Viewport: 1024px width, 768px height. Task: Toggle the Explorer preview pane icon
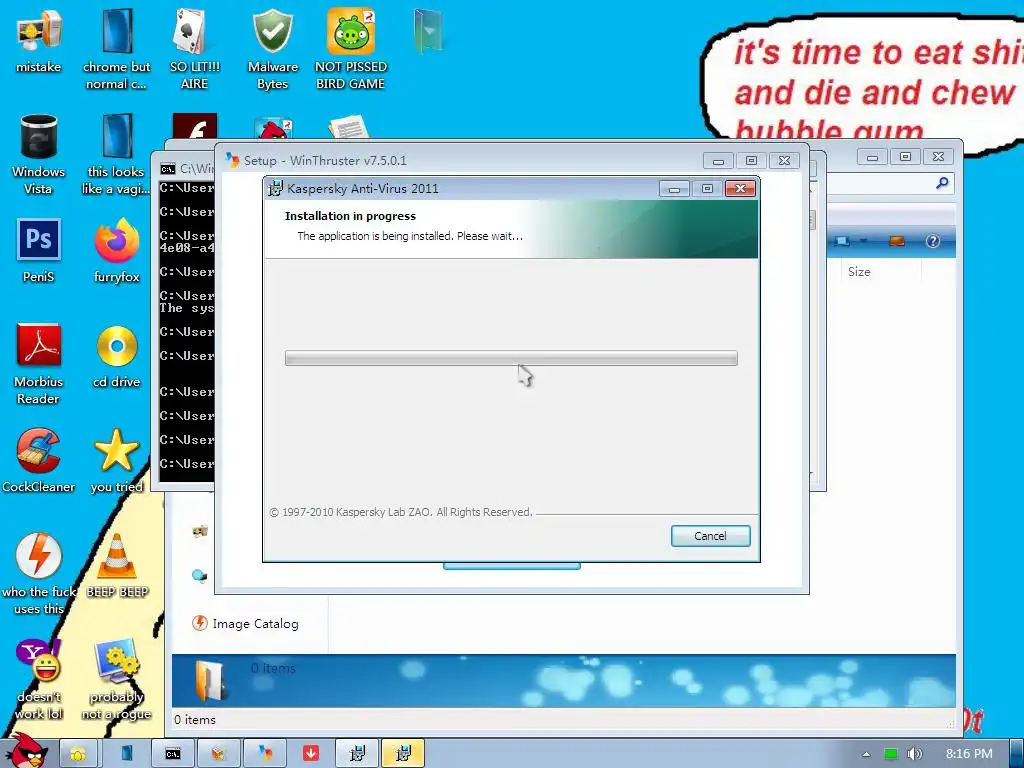tap(897, 241)
